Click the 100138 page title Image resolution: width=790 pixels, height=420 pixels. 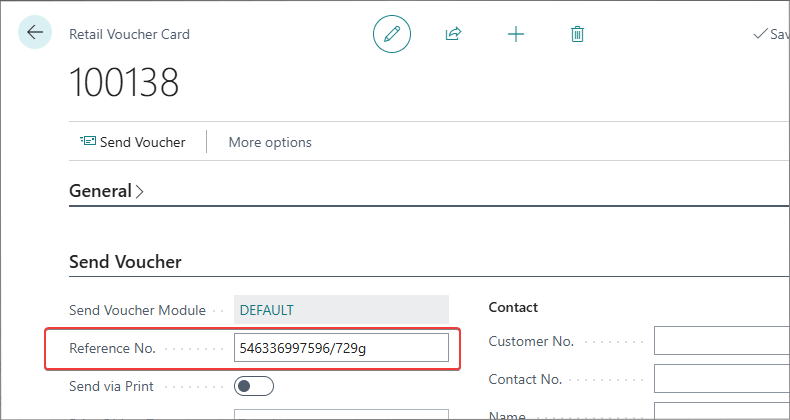pyautogui.click(x=124, y=83)
